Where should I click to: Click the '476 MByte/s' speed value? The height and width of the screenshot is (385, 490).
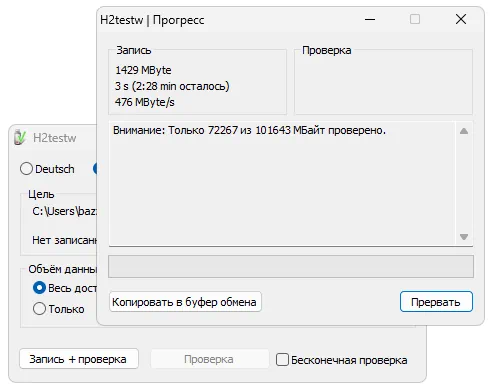(145, 102)
